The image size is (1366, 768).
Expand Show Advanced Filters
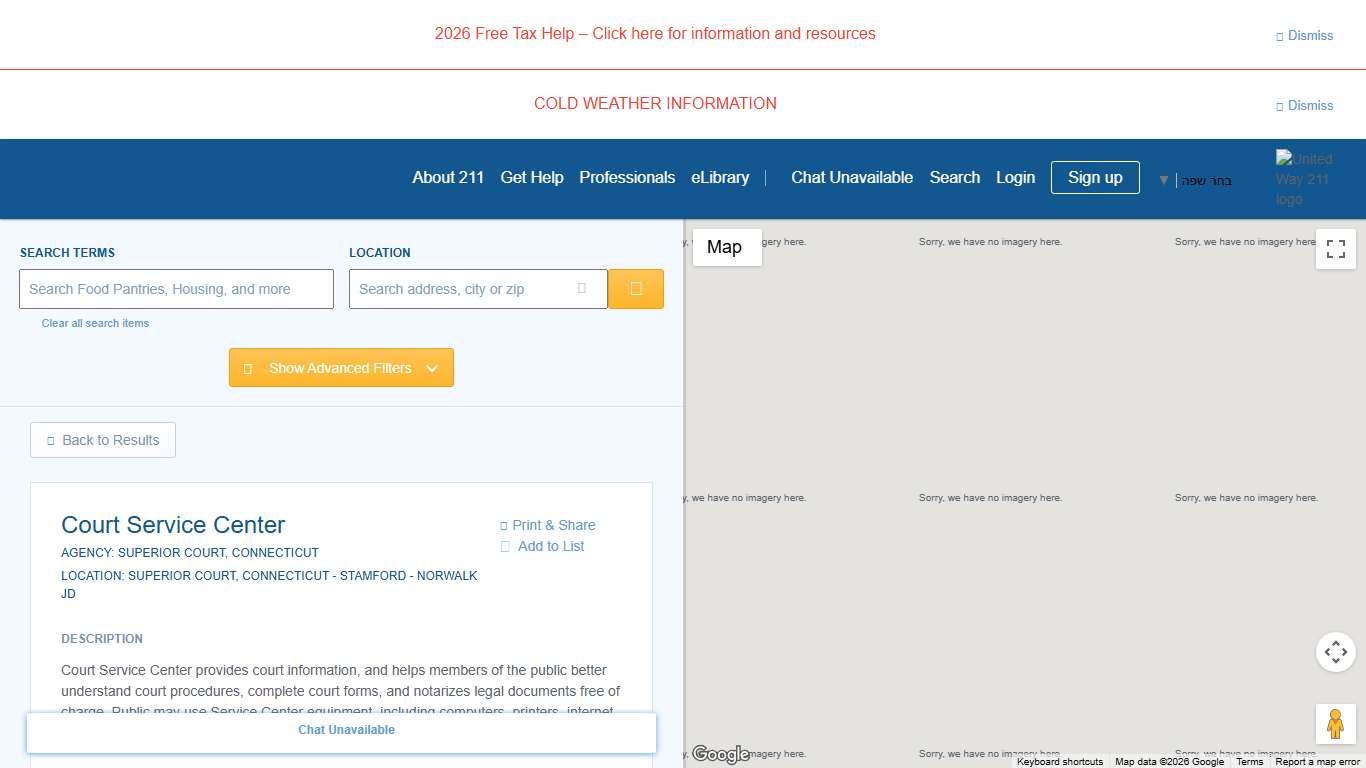pos(341,368)
